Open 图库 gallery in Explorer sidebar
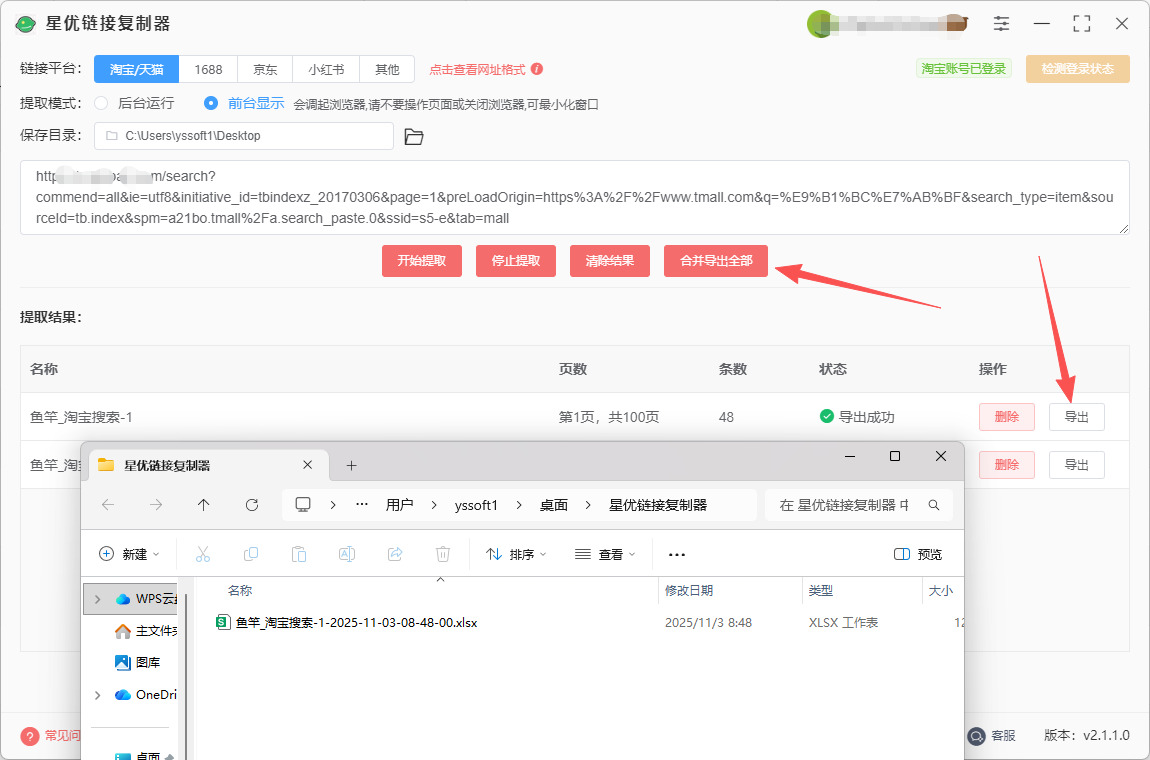 pyautogui.click(x=138, y=662)
